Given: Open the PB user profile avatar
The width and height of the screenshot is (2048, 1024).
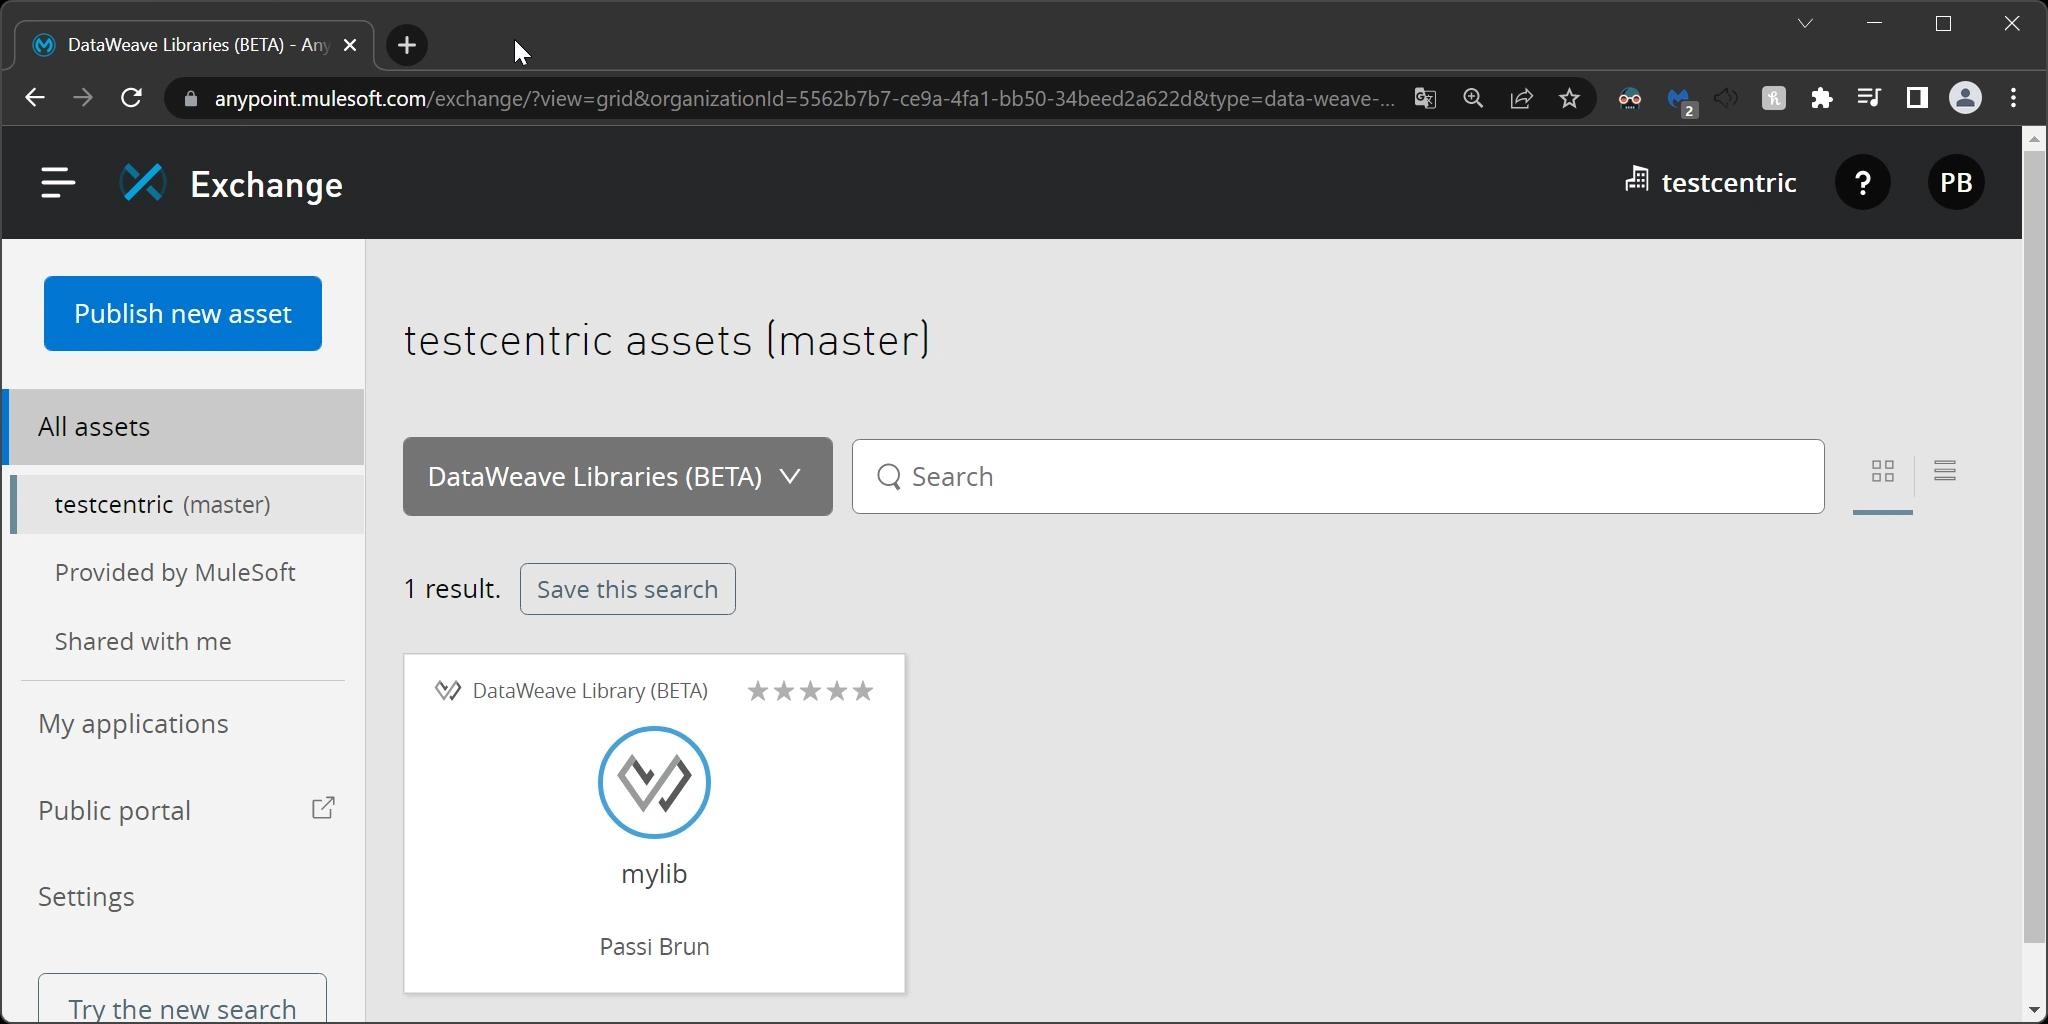Looking at the screenshot, I should tap(1955, 183).
